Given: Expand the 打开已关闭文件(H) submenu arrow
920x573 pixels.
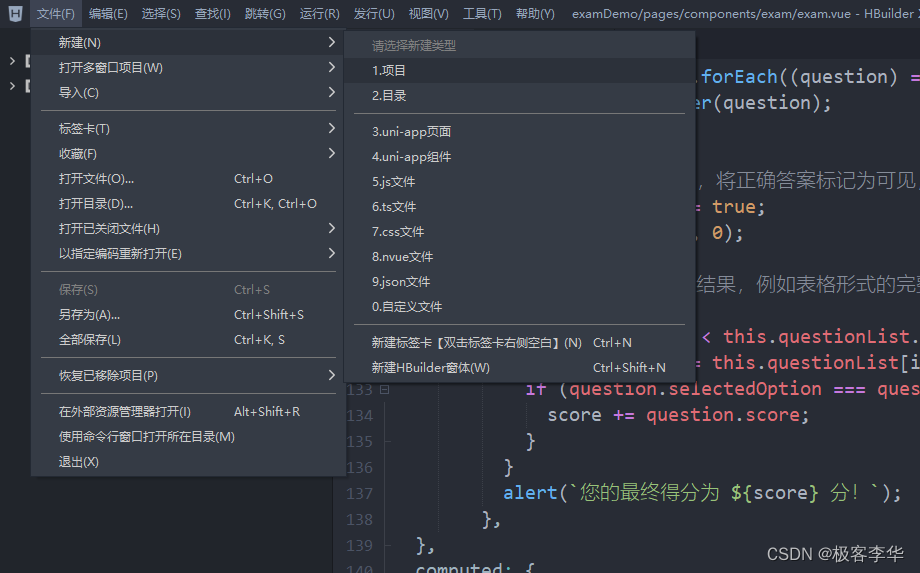Looking at the screenshot, I should [x=332, y=228].
